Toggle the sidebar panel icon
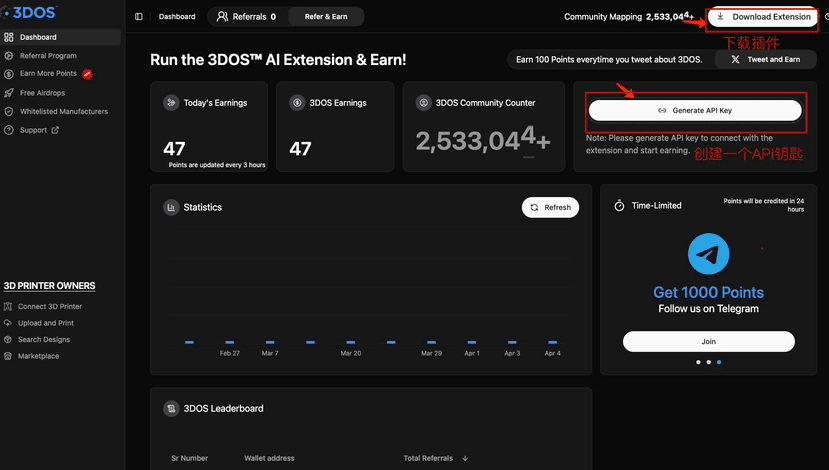829x470 pixels. click(x=139, y=16)
